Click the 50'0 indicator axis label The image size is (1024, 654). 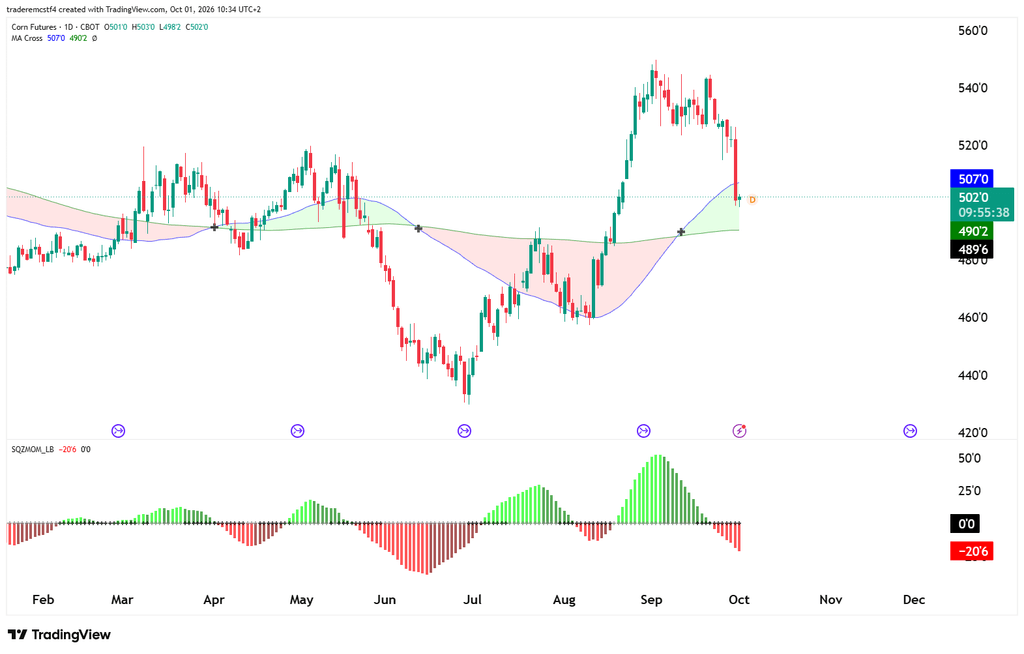pyautogui.click(x=969, y=459)
